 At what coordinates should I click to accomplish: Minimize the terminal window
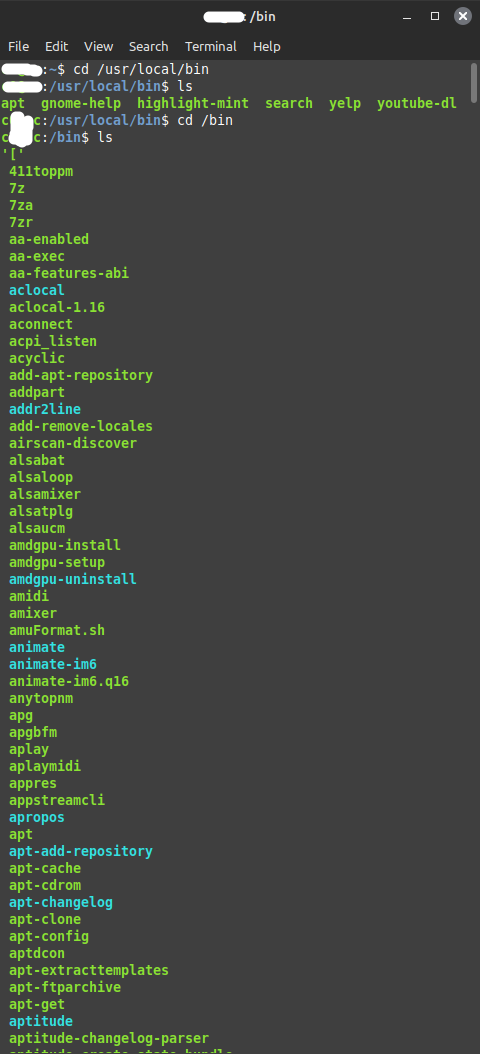(x=407, y=16)
